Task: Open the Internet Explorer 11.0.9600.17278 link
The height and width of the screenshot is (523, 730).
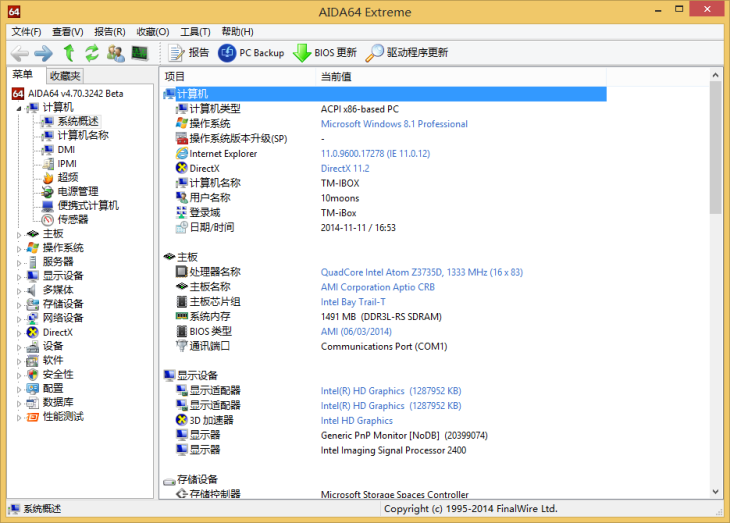Action: click(x=375, y=154)
